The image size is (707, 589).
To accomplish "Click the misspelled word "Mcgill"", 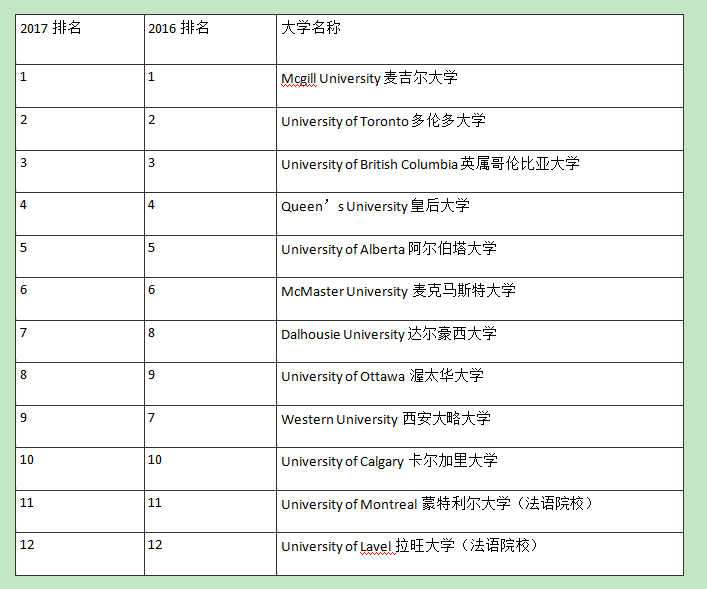I will click(298, 78).
